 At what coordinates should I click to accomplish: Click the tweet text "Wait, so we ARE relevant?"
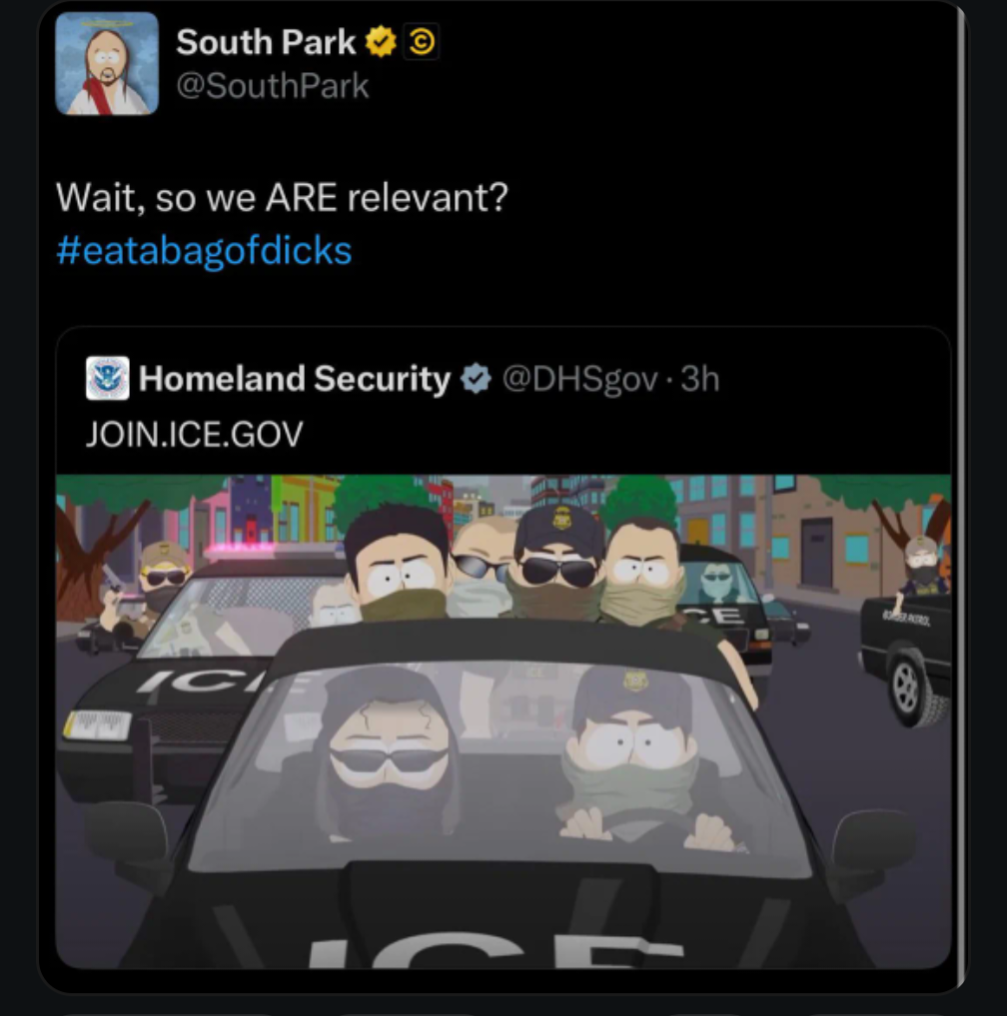[282, 198]
